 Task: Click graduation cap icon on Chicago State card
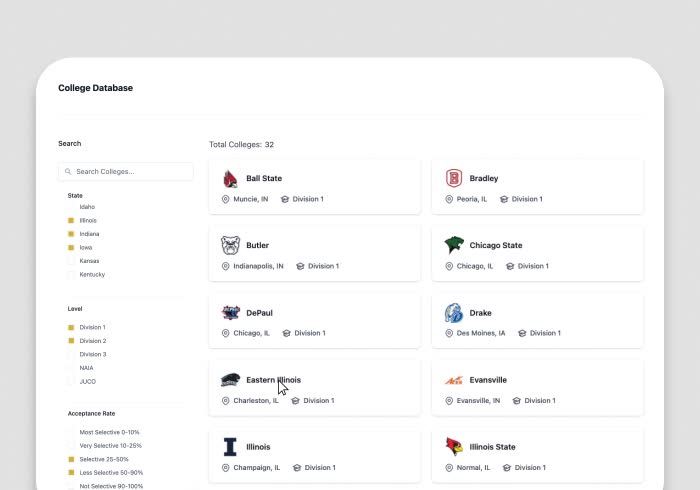(x=510, y=266)
